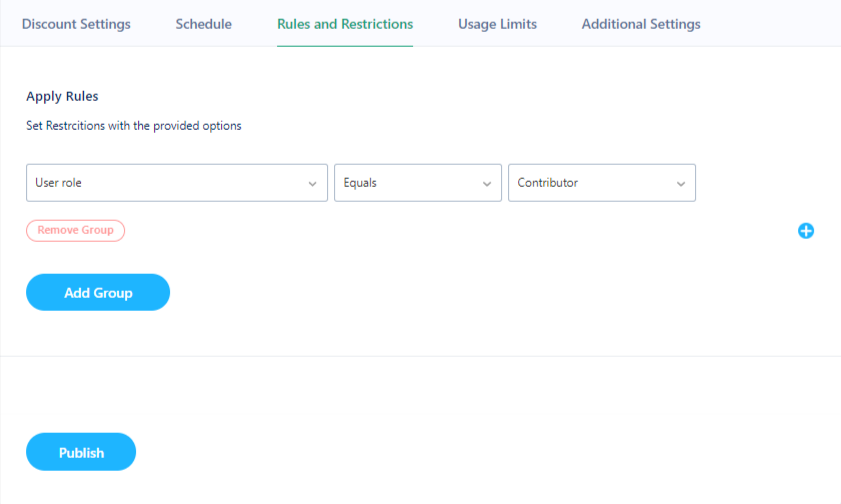Select the Rules and Restrictions tab
This screenshot has width=841, height=504.
345,24
